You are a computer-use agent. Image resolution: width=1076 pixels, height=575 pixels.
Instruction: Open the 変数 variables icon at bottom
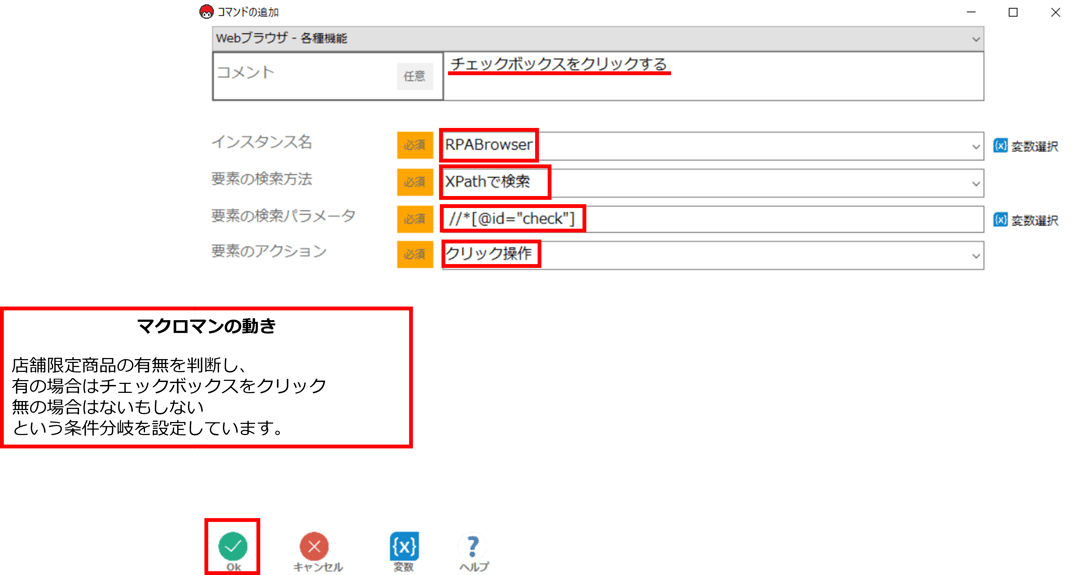point(404,546)
